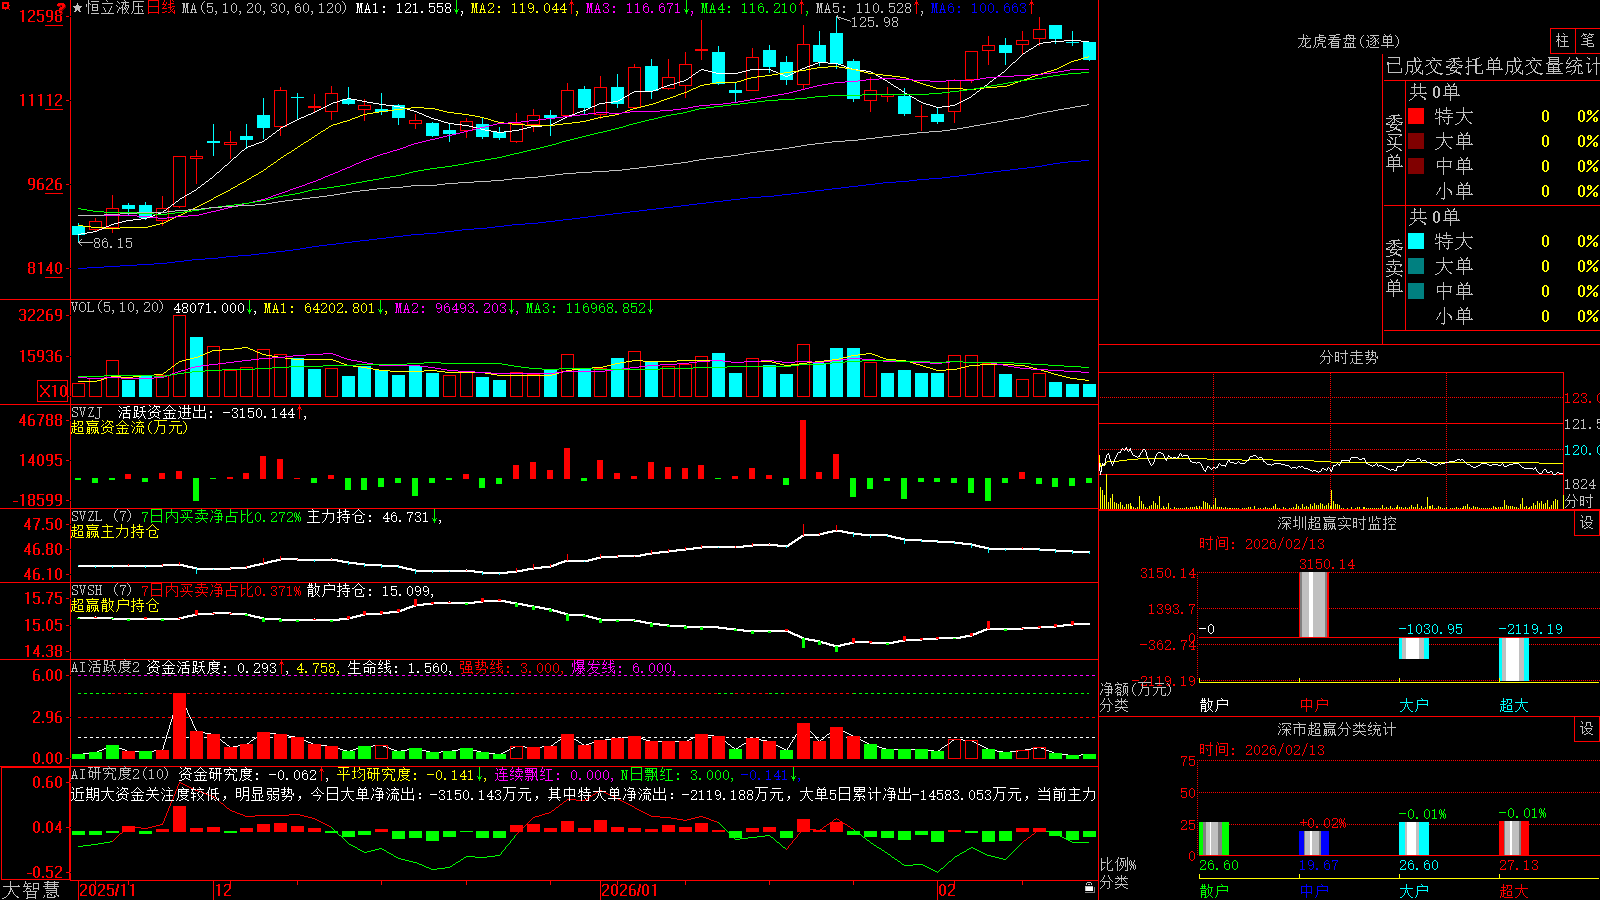The width and height of the screenshot is (1600, 900).
Task: Click the 龙虎看盘(逐单) panel title
Action: point(1348,41)
